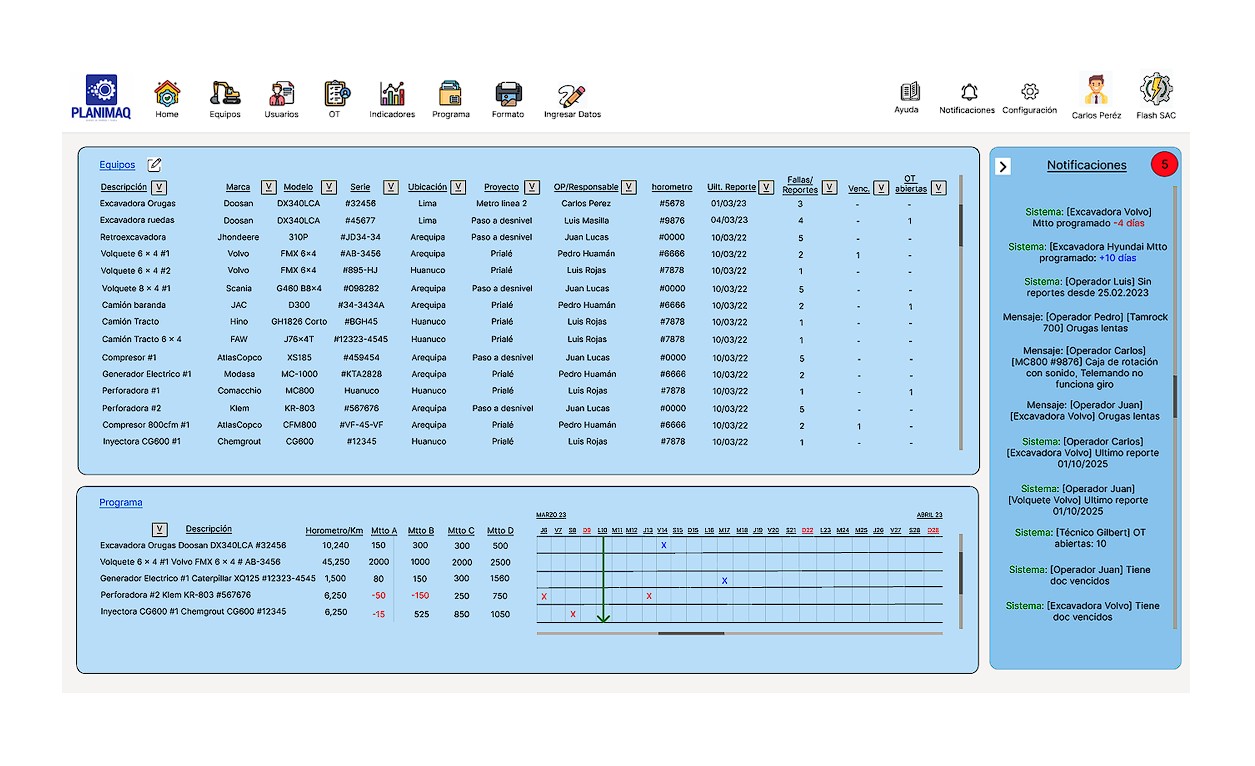
Task: Click the horizontal scrollbar under the calendar
Action: [690, 633]
